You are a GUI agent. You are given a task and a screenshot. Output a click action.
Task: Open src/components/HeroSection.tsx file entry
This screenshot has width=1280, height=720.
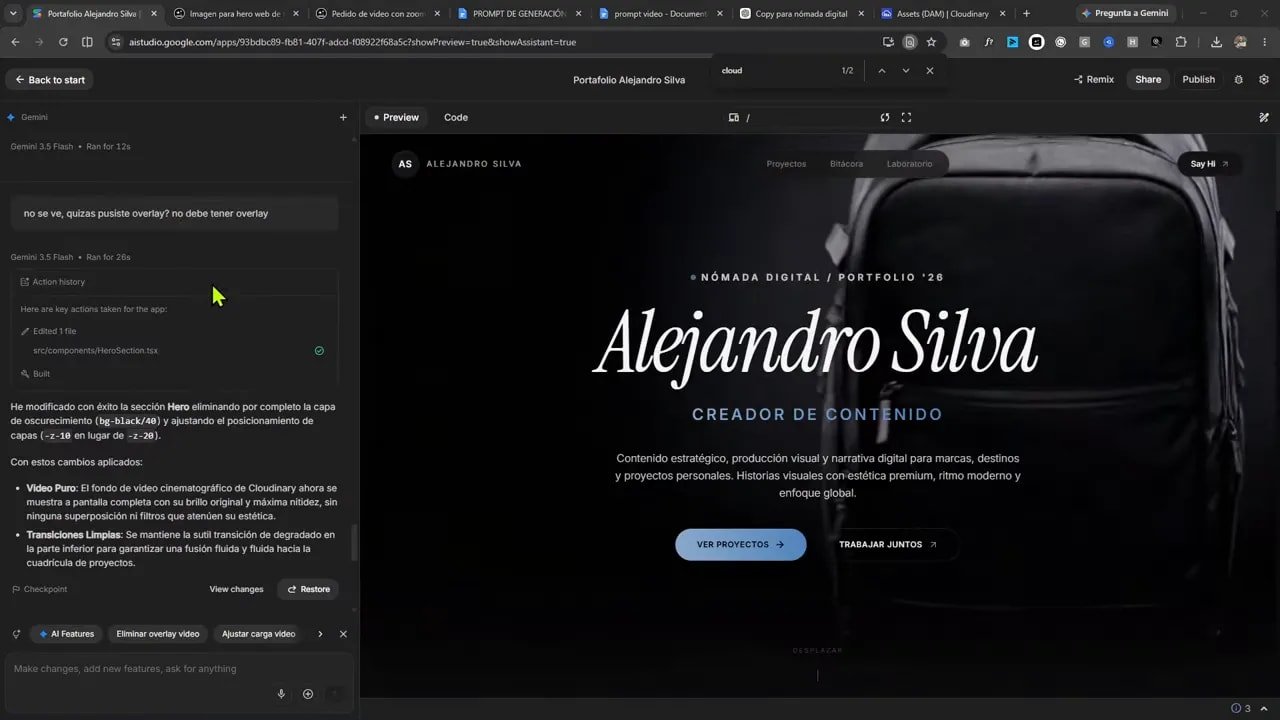[96, 351]
